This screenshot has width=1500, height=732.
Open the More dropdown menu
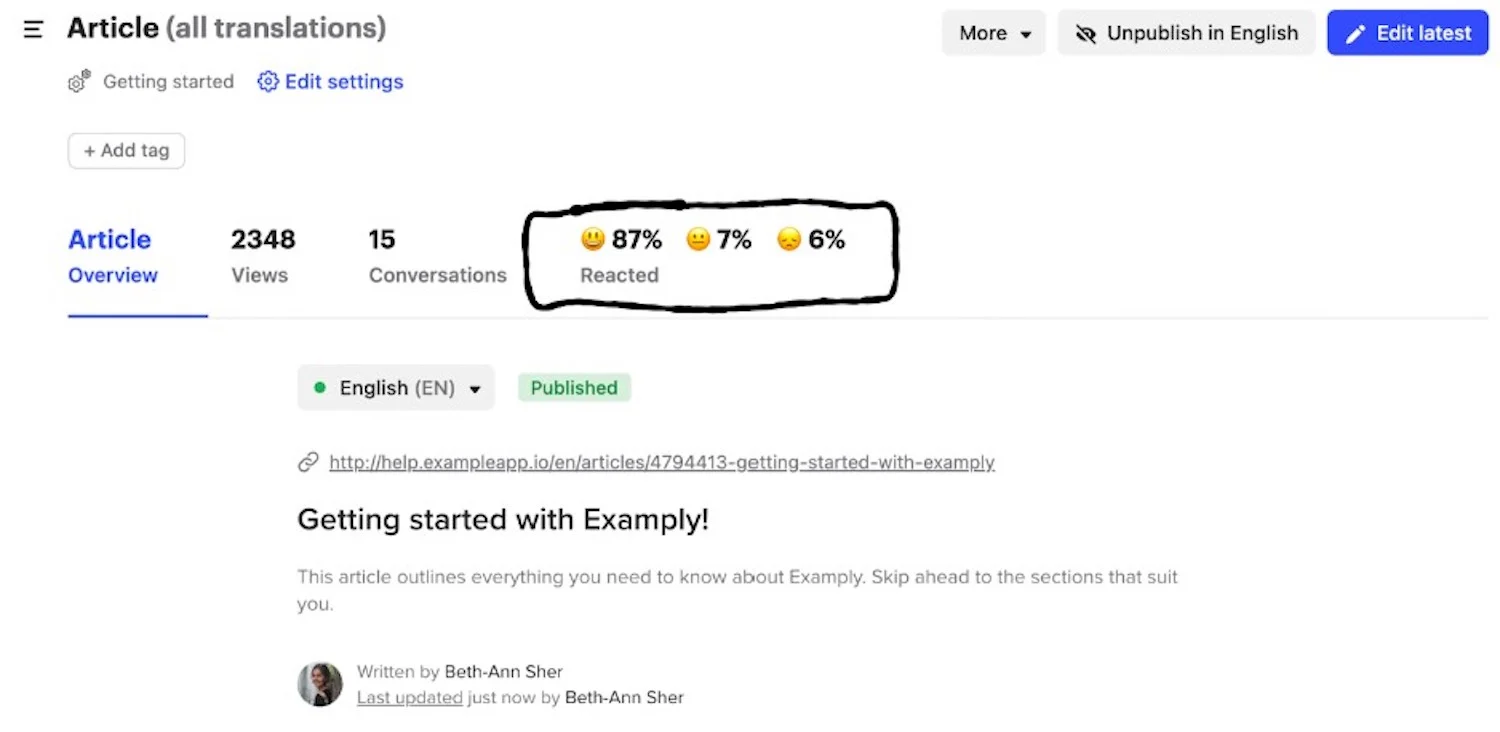tap(994, 33)
